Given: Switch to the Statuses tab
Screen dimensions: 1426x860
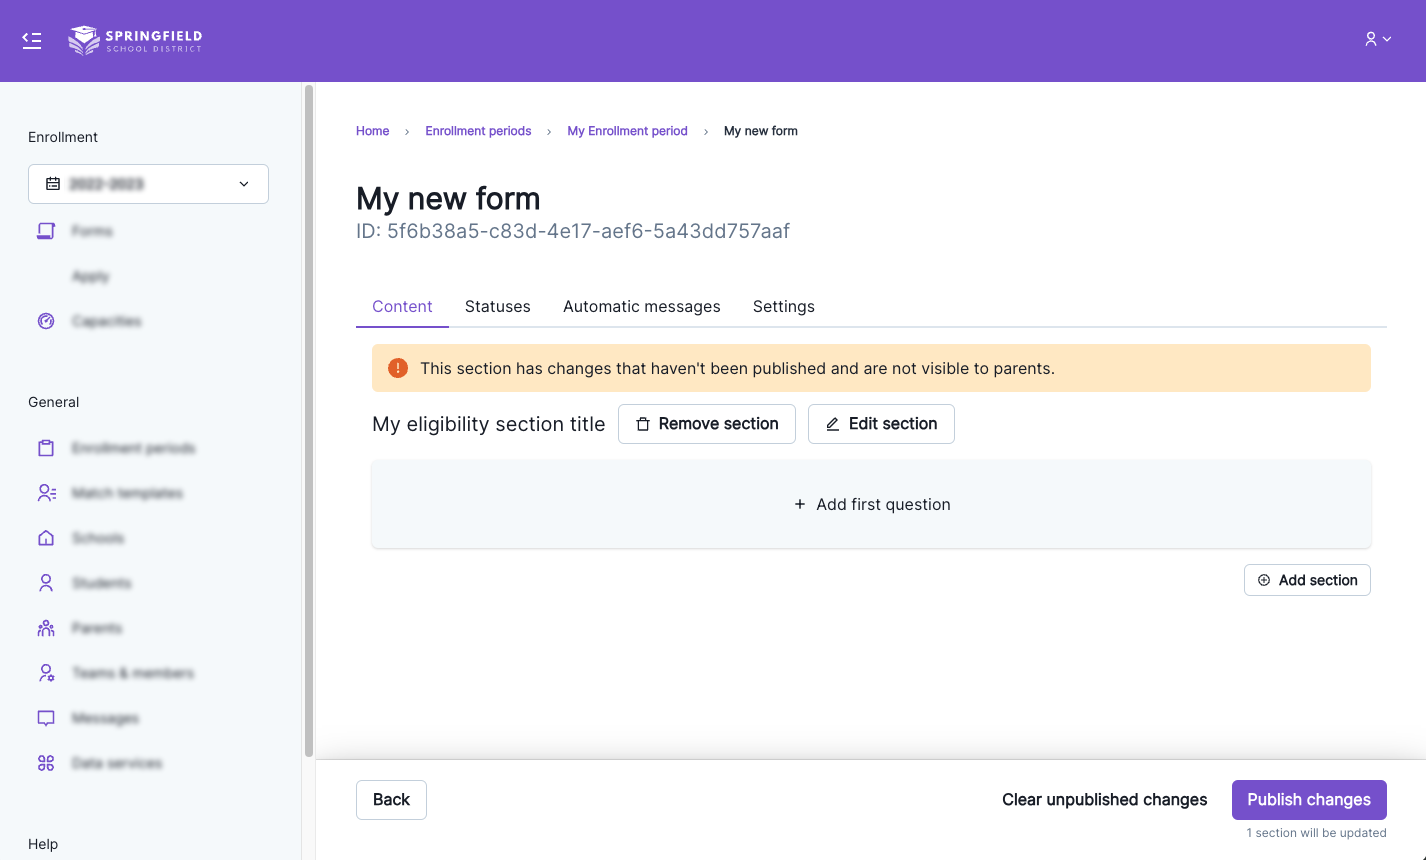Looking at the screenshot, I should (497, 307).
